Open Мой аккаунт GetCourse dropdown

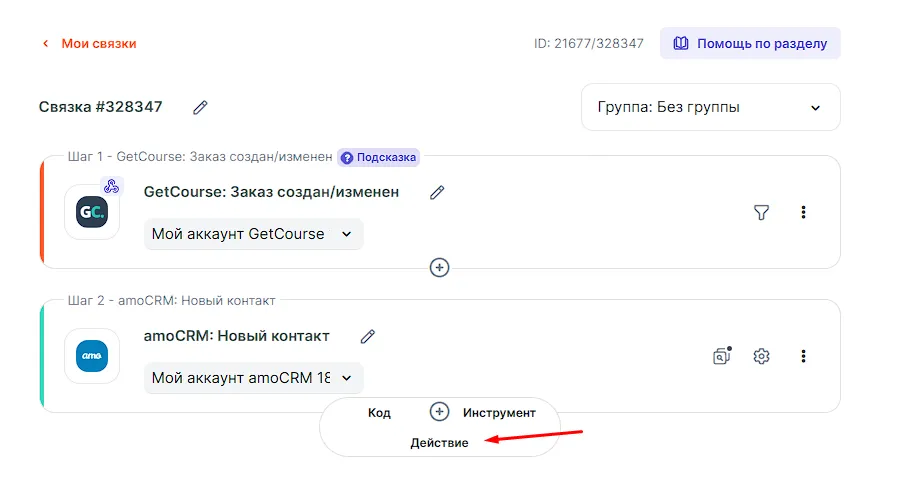point(253,234)
